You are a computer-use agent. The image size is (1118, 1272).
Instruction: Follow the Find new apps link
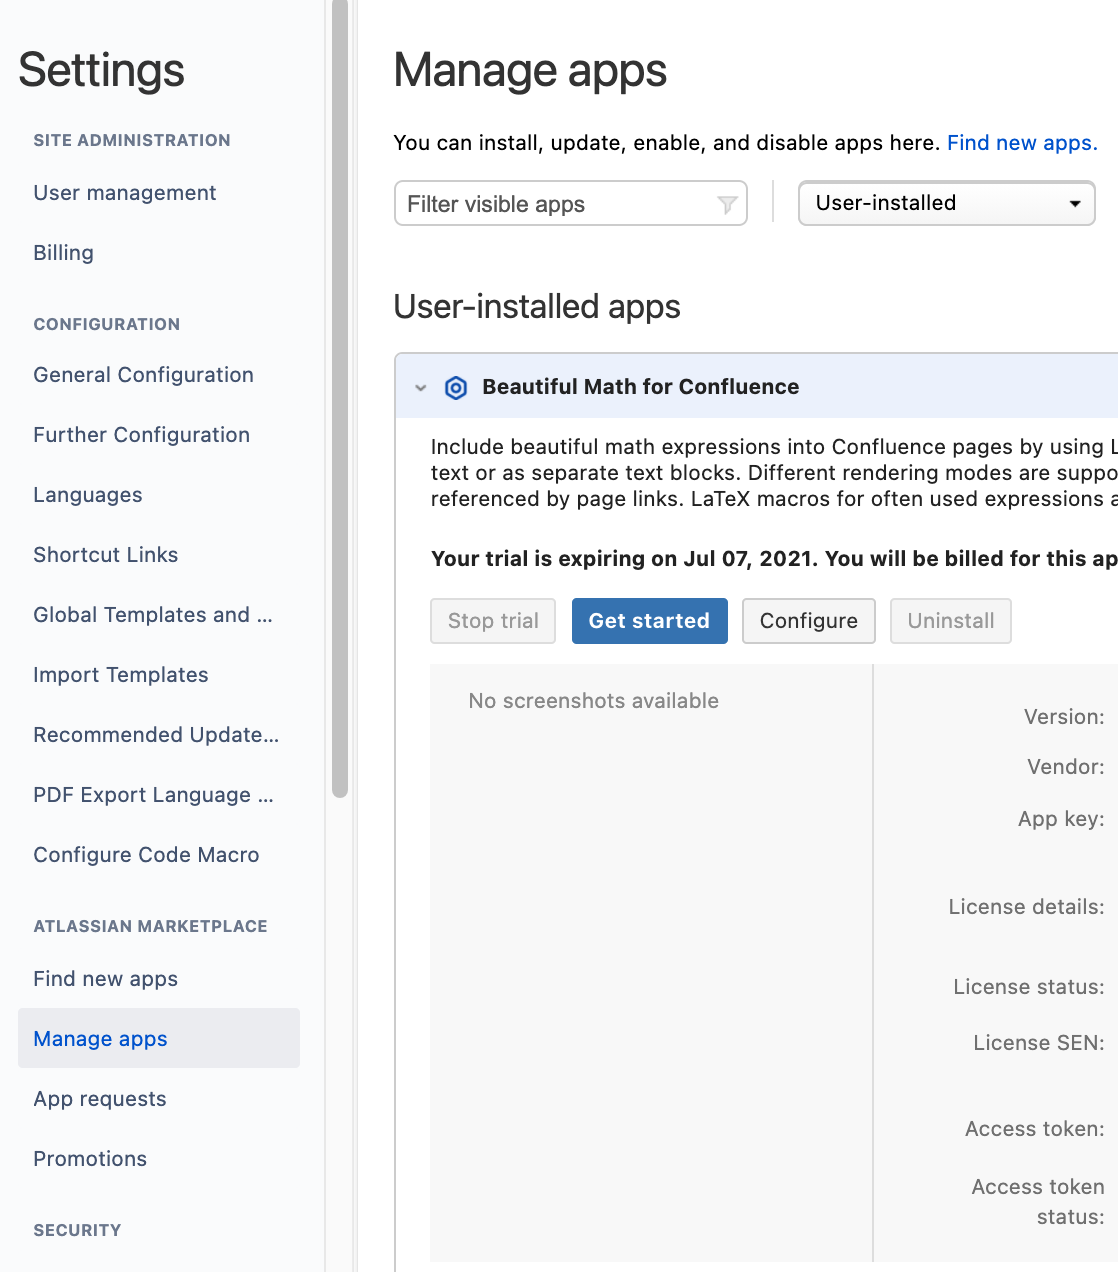click(x=1022, y=143)
